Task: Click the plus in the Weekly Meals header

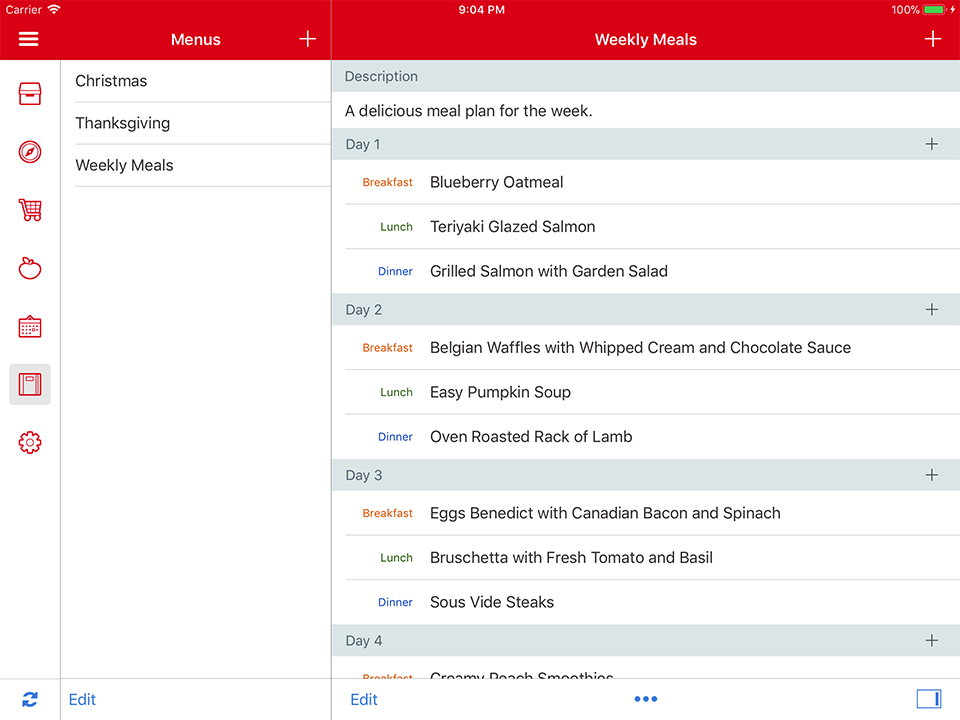Action: [932, 39]
